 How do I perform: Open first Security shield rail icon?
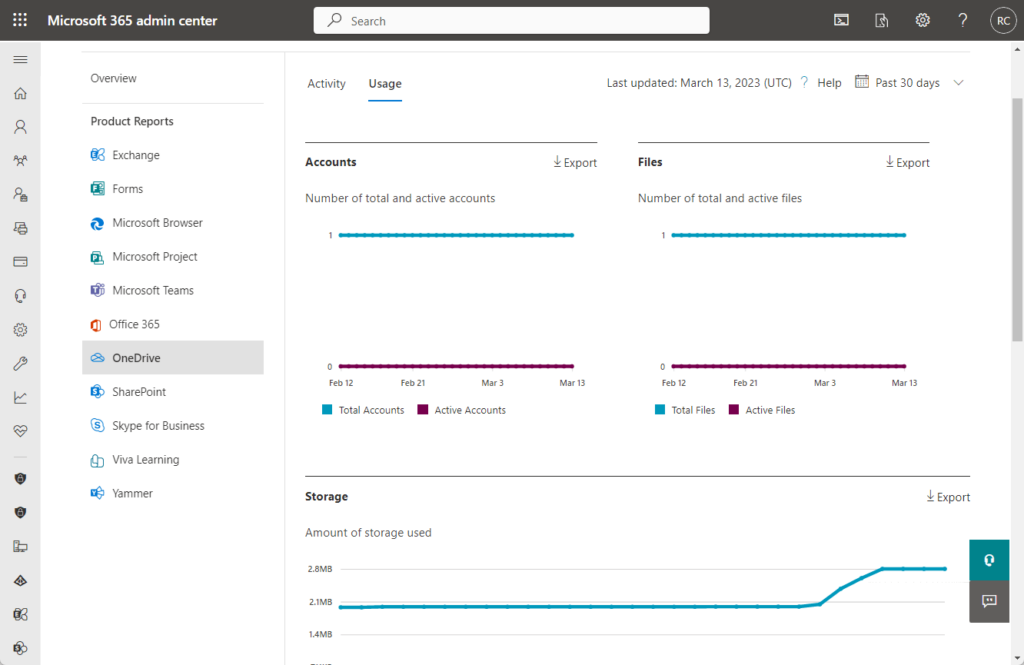point(20,479)
